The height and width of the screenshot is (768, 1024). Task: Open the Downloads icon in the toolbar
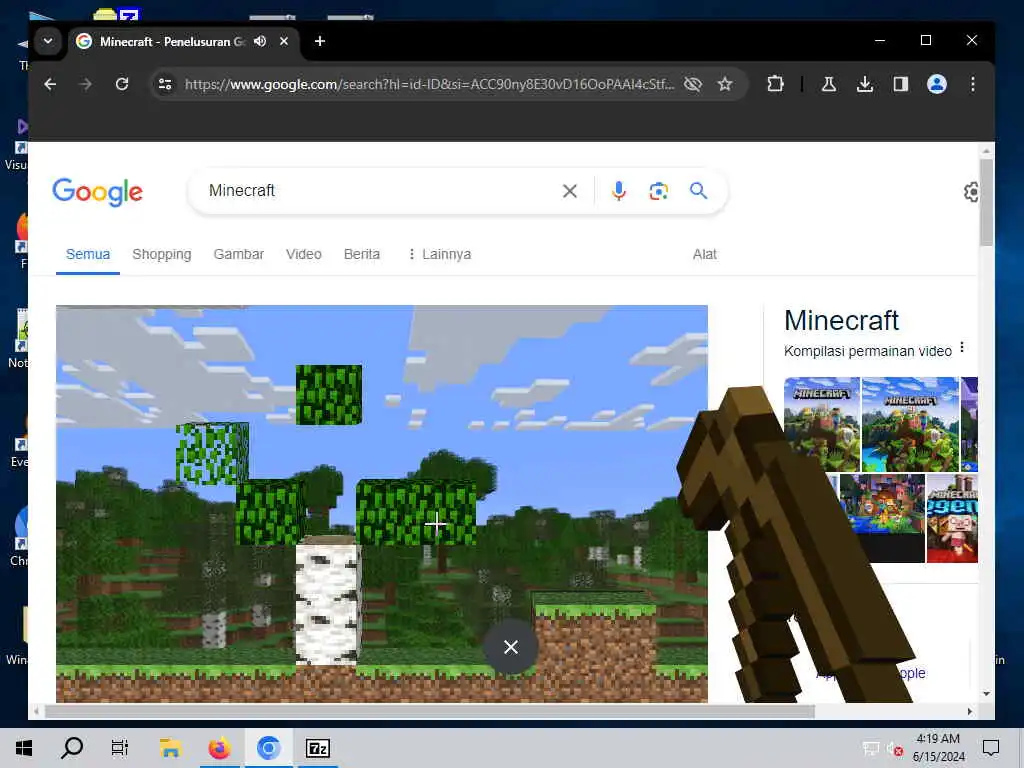(x=865, y=84)
